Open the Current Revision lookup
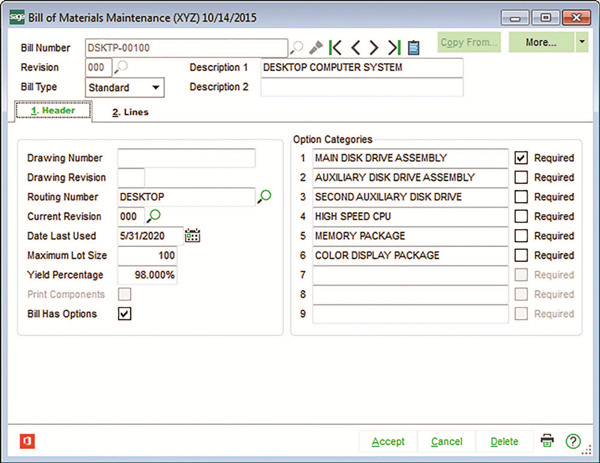The width and height of the screenshot is (600, 463). (x=153, y=216)
